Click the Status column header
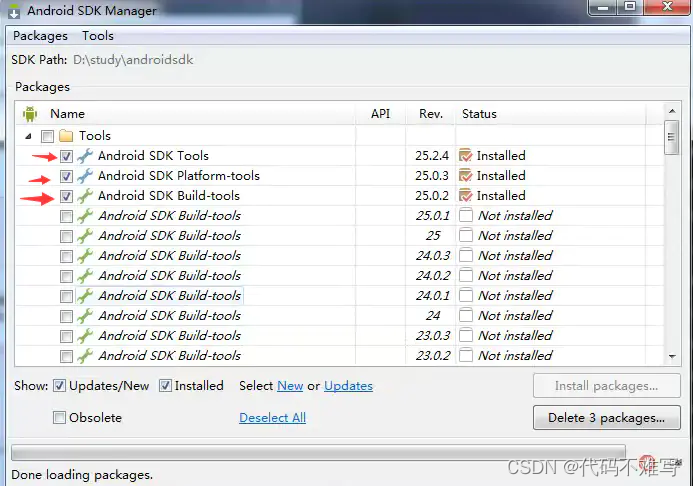 [479, 114]
